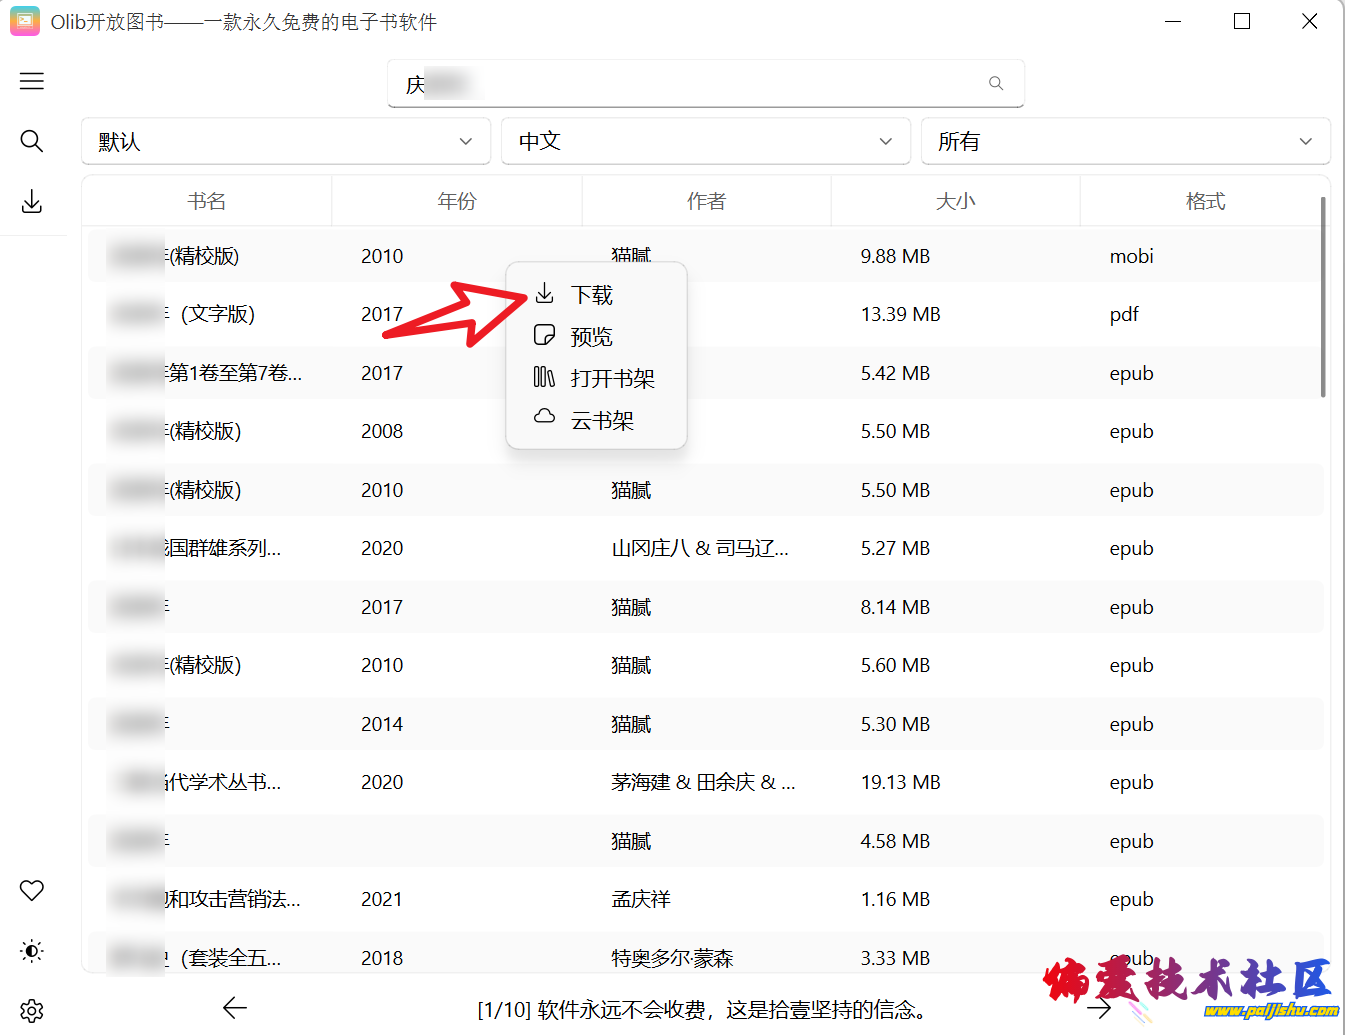
Task: Click magnifier icon inside search box
Action: (x=996, y=84)
